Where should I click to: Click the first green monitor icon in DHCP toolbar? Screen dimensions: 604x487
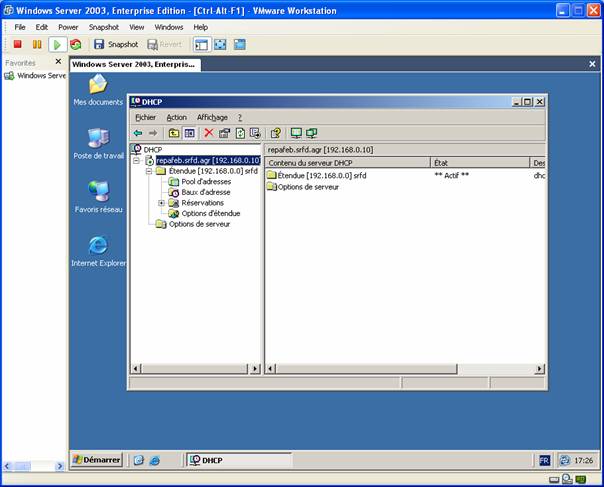[296, 133]
